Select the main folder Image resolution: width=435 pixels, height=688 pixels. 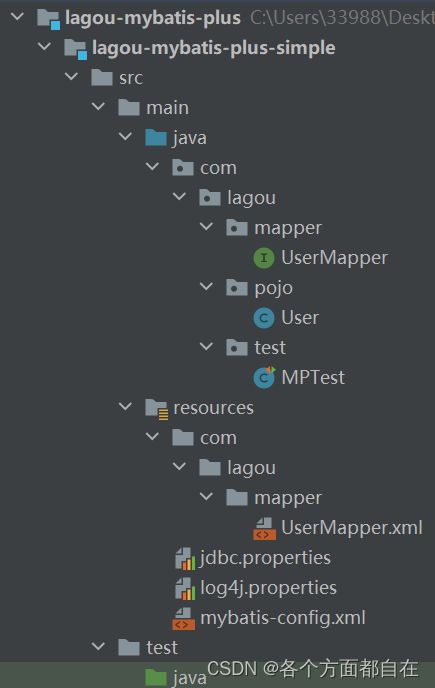click(x=167, y=108)
